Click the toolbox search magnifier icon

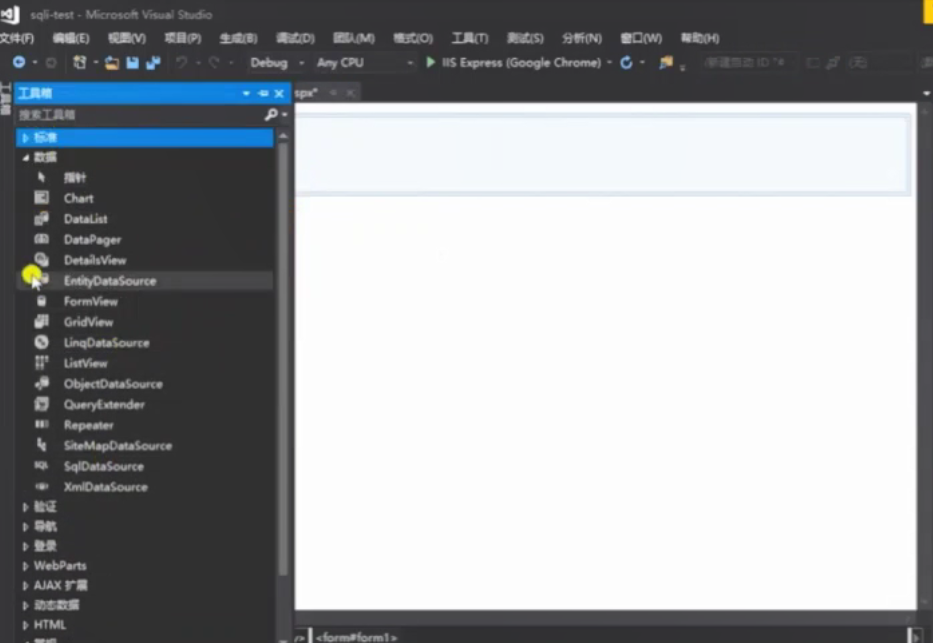coord(271,114)
